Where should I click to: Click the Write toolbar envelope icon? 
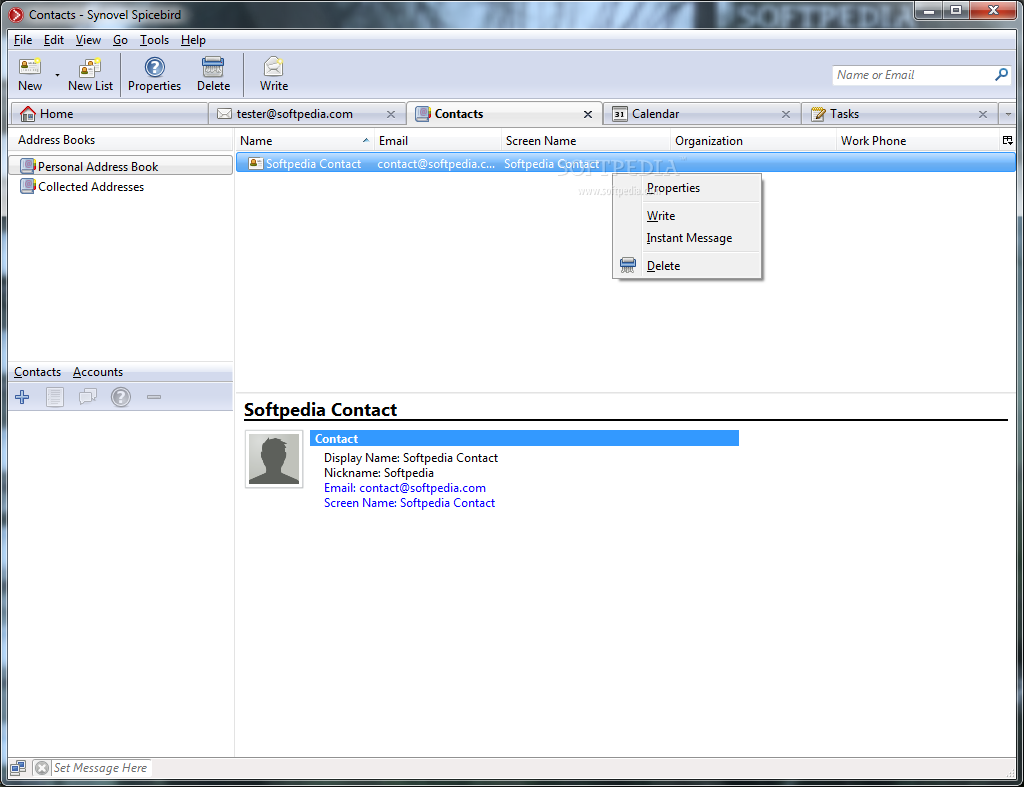274,67
